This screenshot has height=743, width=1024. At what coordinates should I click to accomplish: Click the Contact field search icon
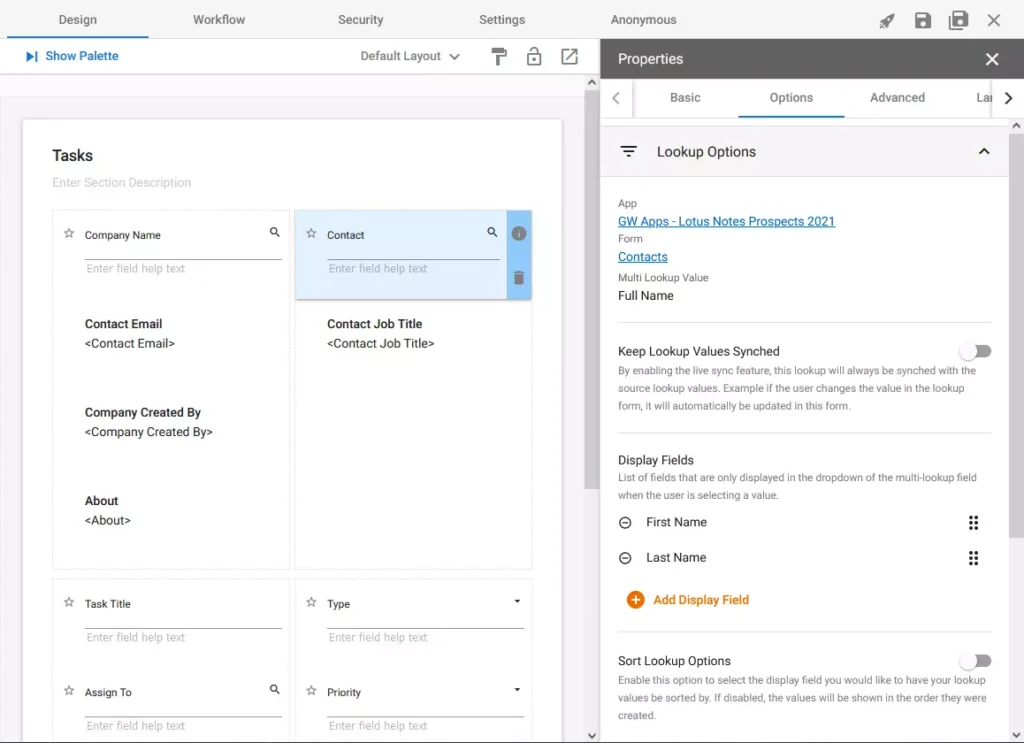pyautogui.click(x=492, y=232)
